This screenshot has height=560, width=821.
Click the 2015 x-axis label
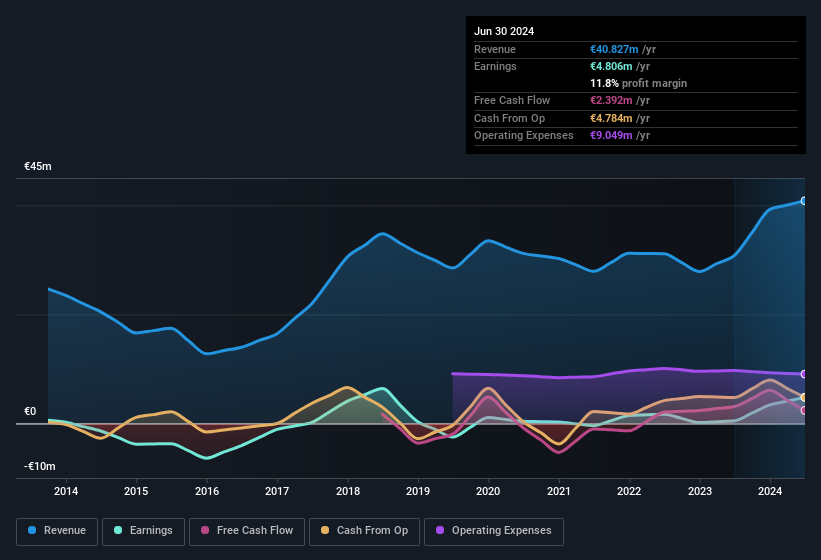136,491
